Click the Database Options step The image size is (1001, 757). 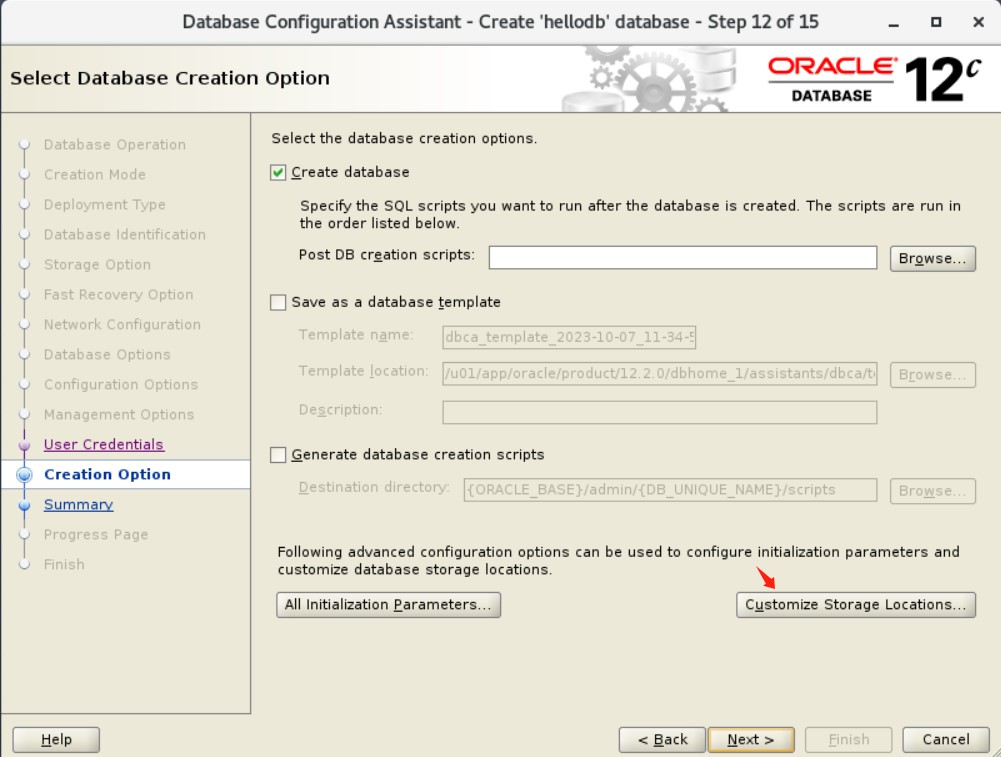(107, 355)
